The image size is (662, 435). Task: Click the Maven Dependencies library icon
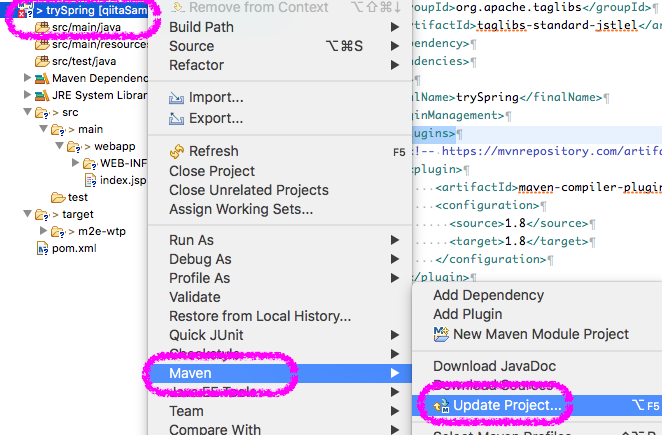42,78
